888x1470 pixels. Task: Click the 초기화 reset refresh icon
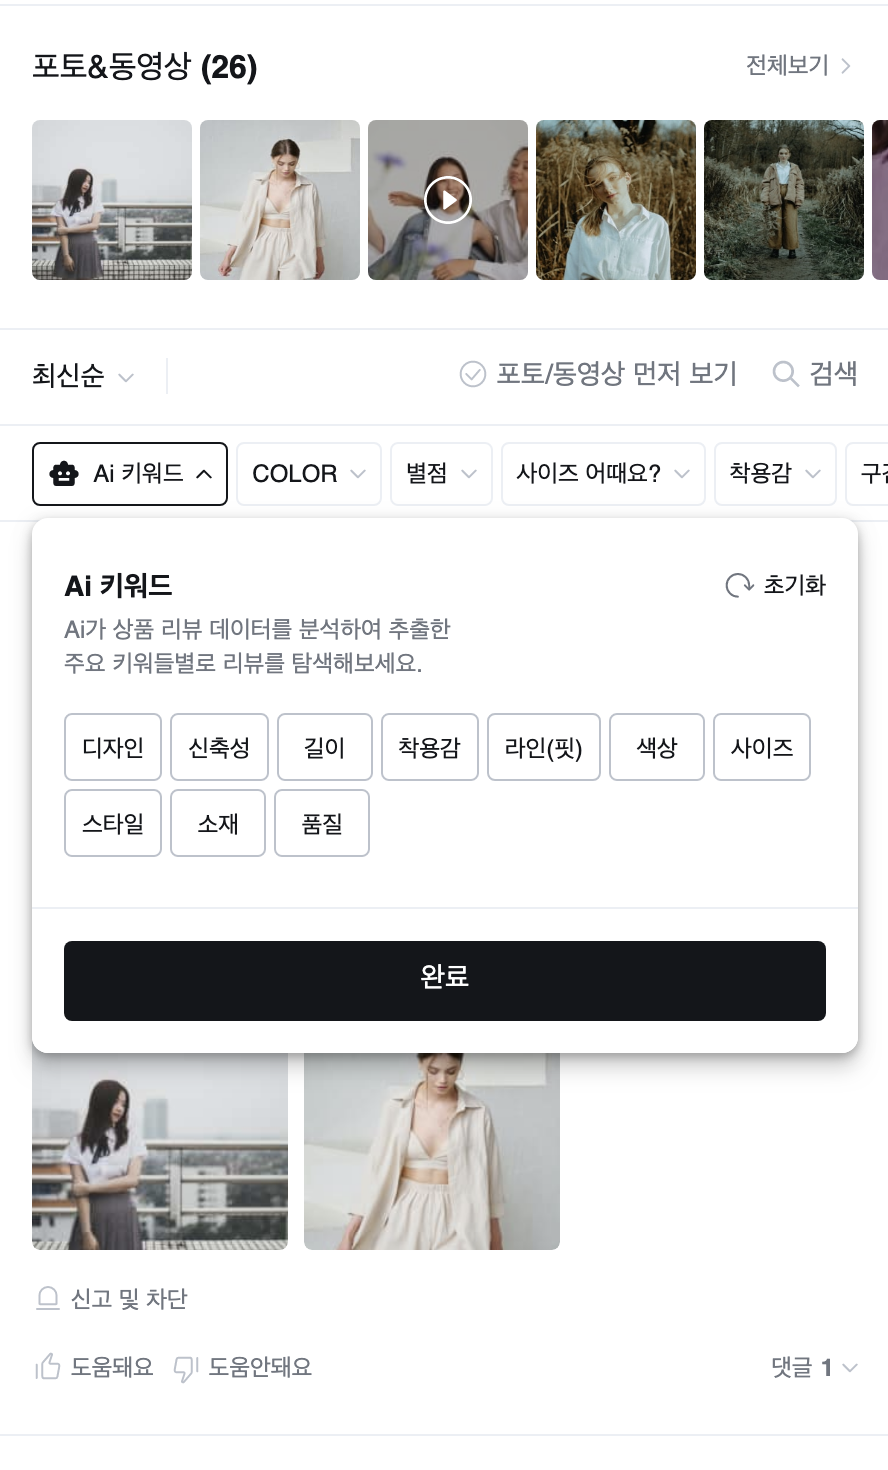[x=739, y=585]
